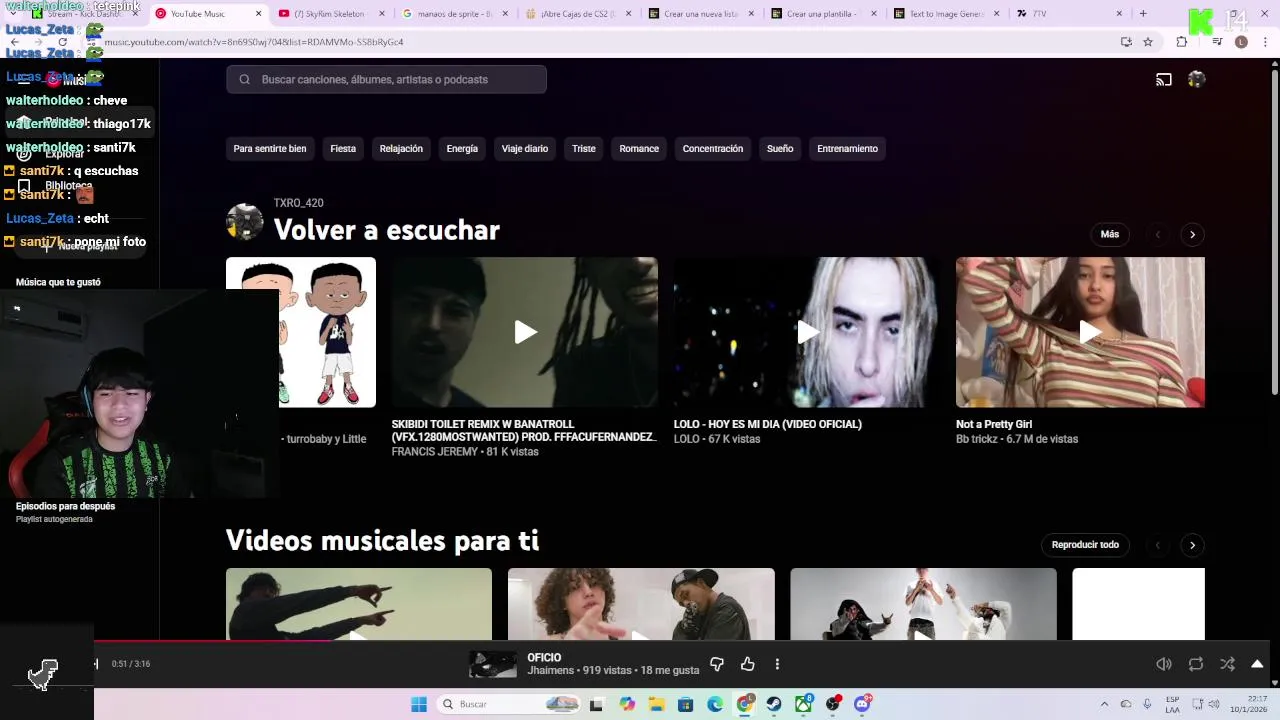The image size is (1280, 720).
Task: Show previous items in Videos musicales carousel
Action: click(x=1158, y=545)
